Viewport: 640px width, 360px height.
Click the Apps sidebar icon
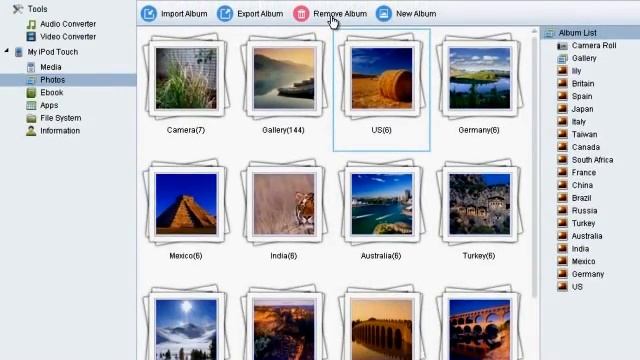pos(31,105)
